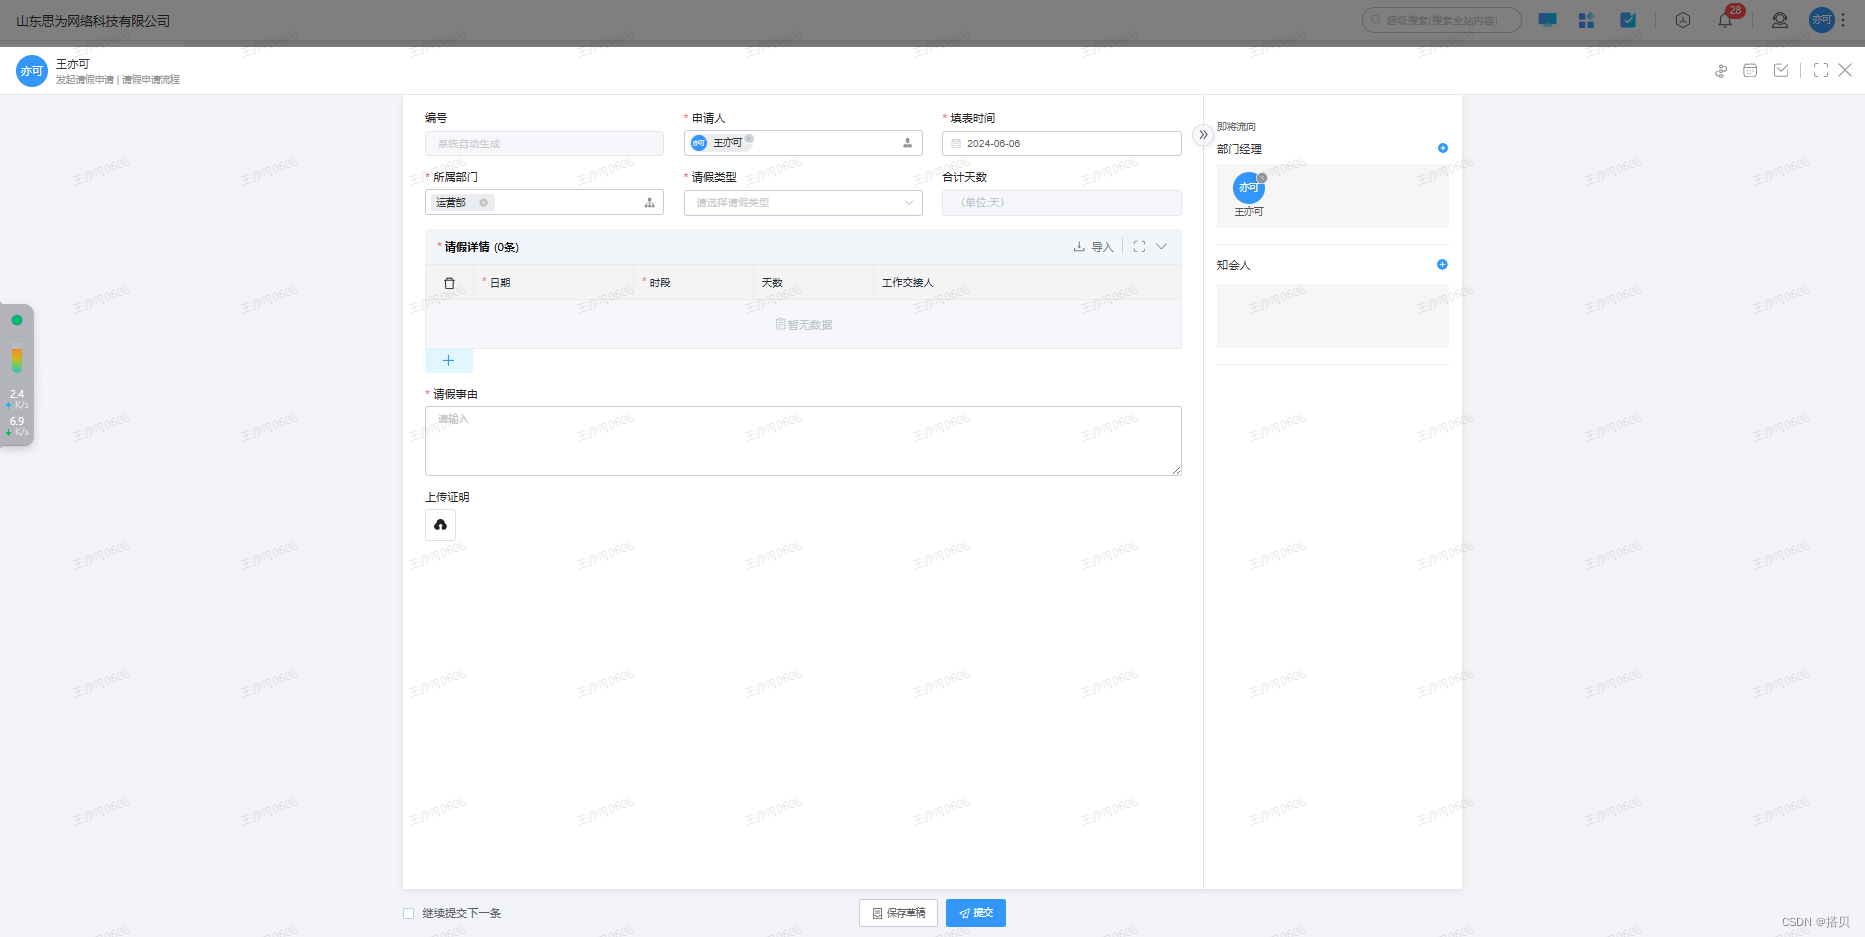Expand form to fullscreen from header
Image resolution: width=1865 pixels, height=937 pixels.
(x=1821, y=70)
